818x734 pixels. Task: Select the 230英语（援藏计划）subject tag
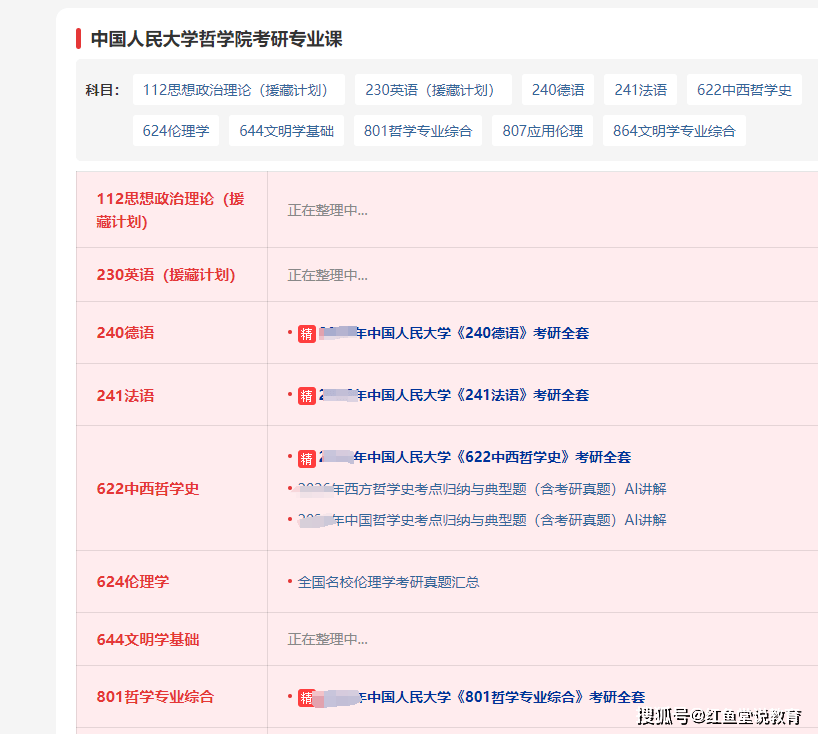(433, 90)
